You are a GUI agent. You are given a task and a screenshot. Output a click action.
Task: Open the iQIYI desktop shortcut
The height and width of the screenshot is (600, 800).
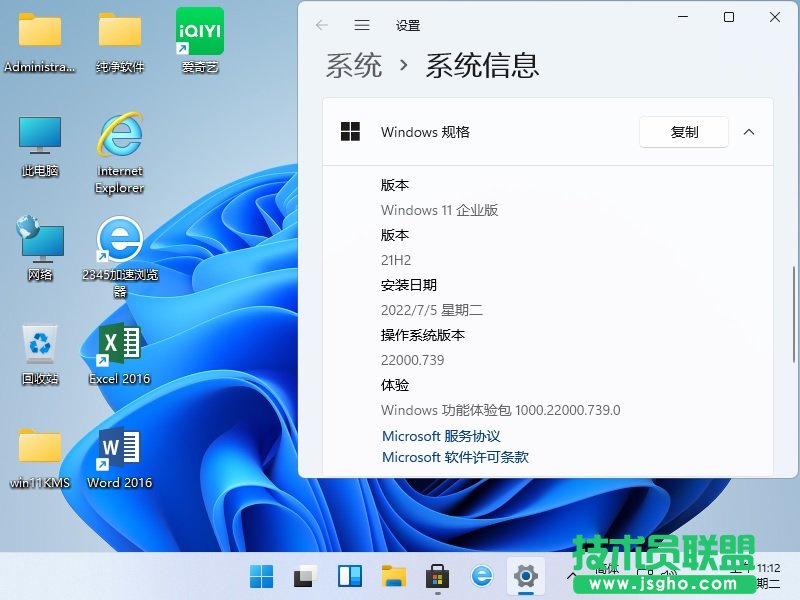(x=200, y=32)
